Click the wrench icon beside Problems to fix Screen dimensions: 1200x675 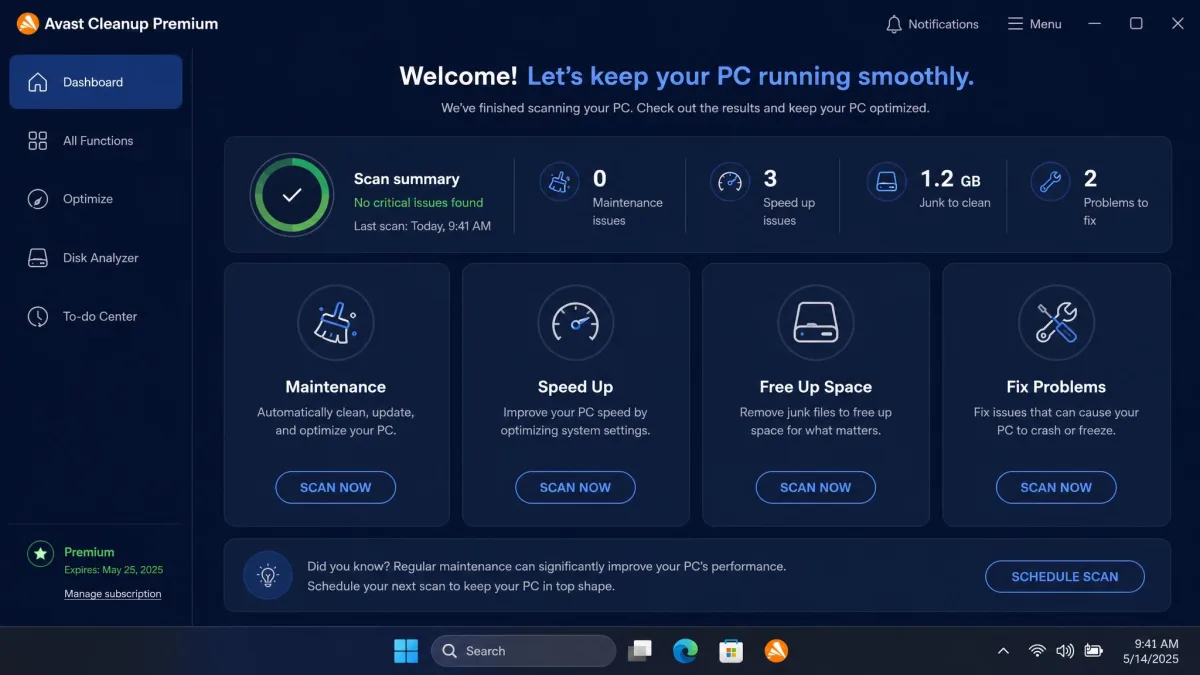(x=1050, y=182)
